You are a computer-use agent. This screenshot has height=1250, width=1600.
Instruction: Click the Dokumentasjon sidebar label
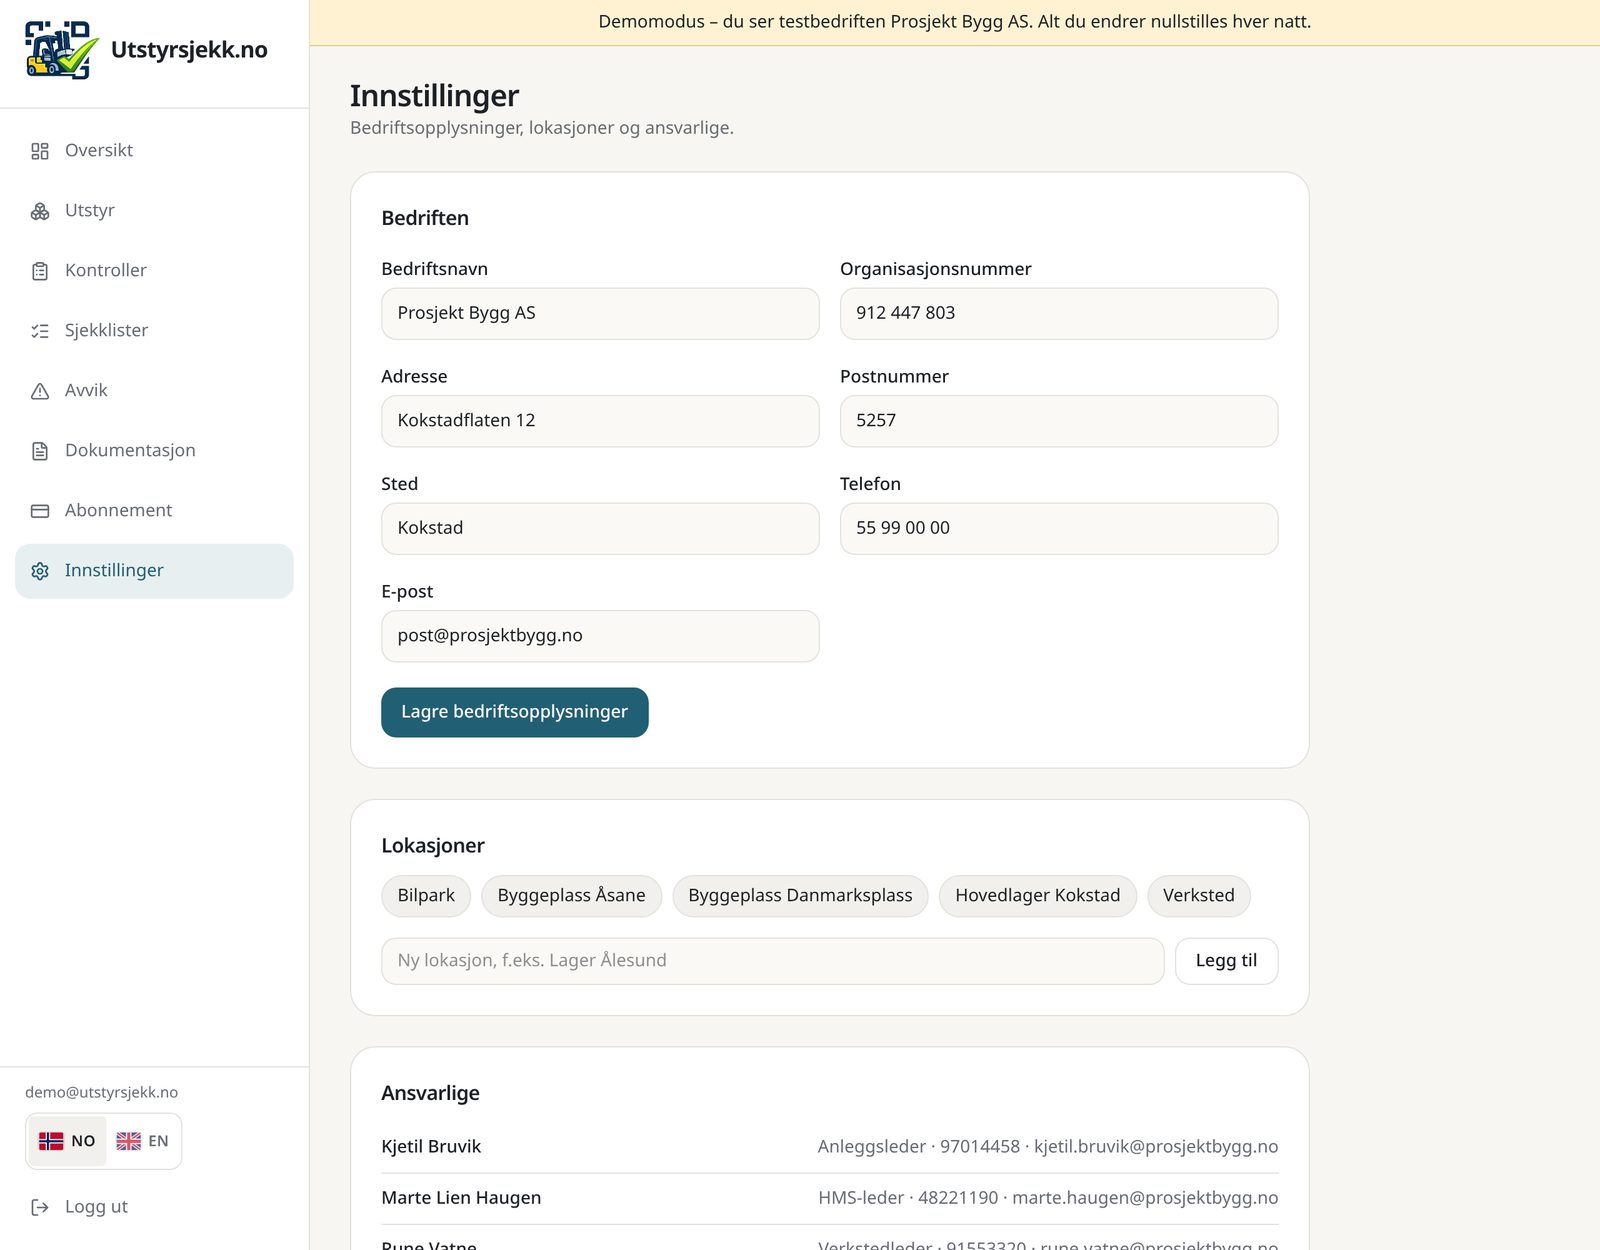click(130, 451)
